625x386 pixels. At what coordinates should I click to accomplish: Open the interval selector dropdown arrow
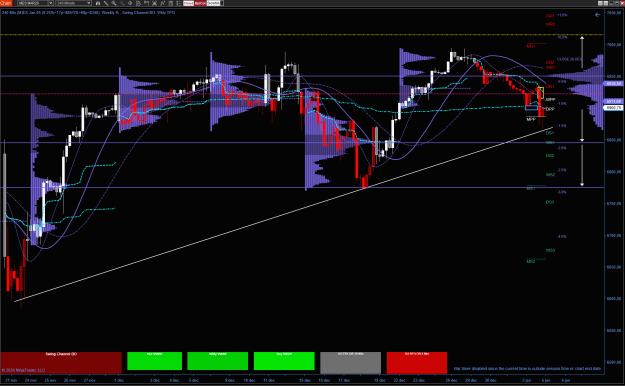click(x=88, y=3)
